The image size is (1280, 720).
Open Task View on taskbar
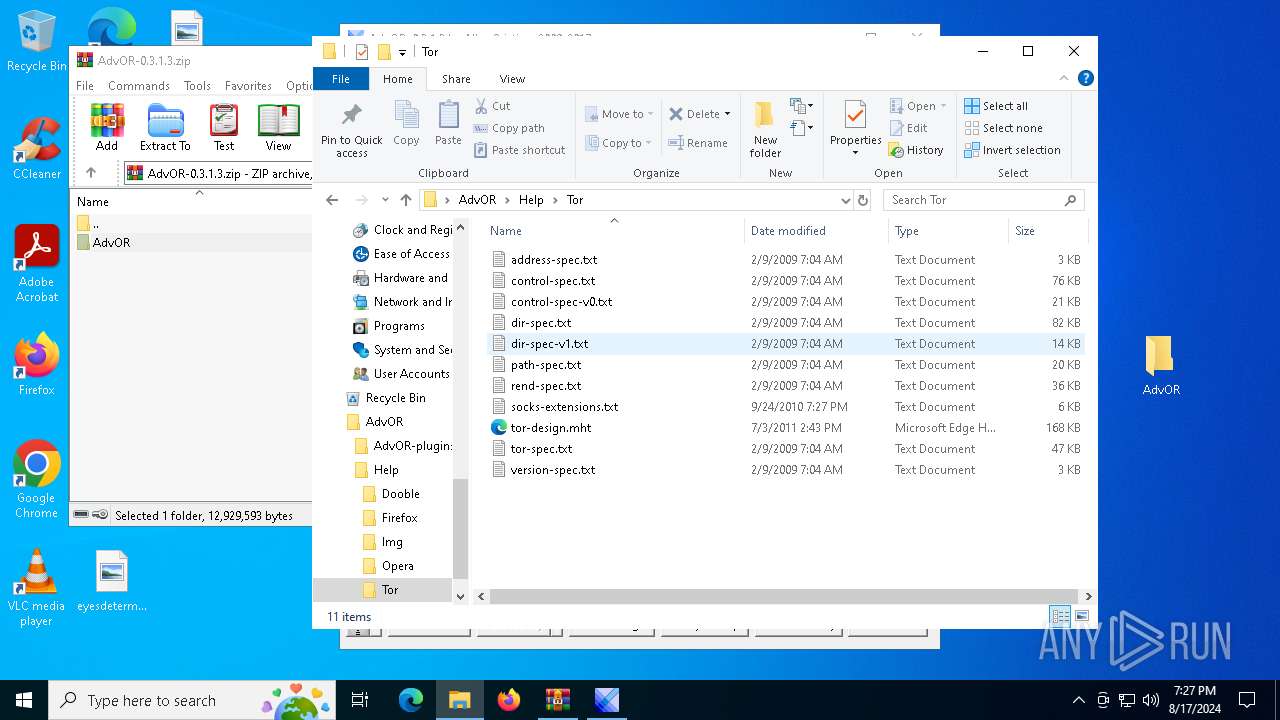click(360, 700)
